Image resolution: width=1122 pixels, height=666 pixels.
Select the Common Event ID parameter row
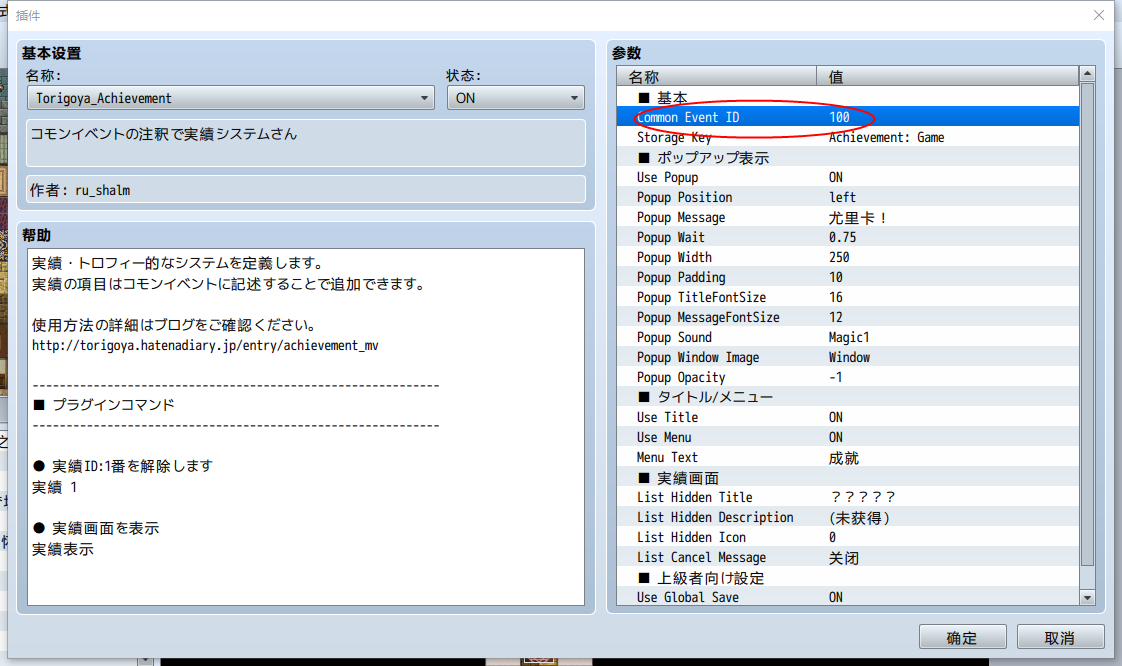847,117
